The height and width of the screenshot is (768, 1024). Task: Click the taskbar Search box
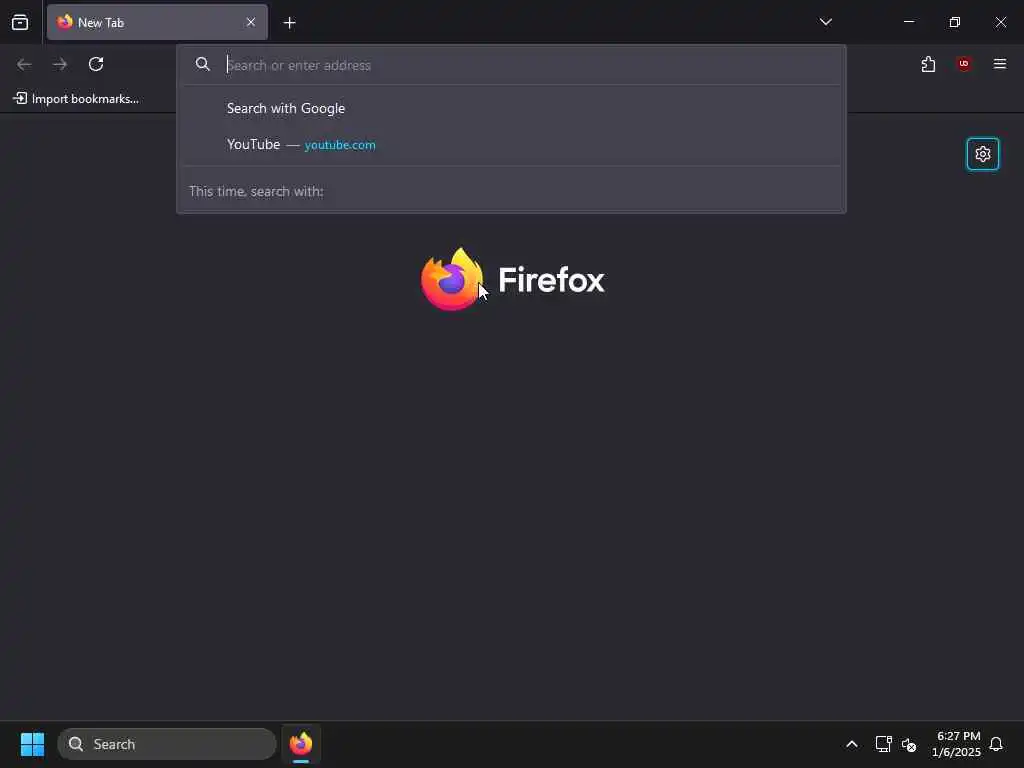[x=167, y=744]
